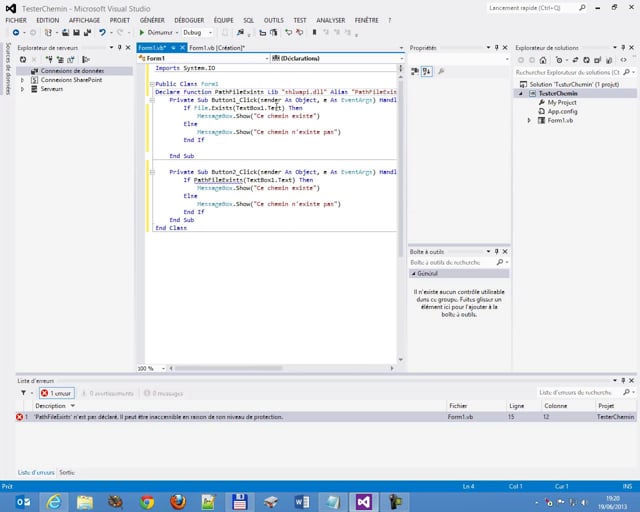The width and height of the screenshot is (640, 512).
Task: Click the Refresh icon in Solution Explorer toolbar
Action: click(587, 60)
